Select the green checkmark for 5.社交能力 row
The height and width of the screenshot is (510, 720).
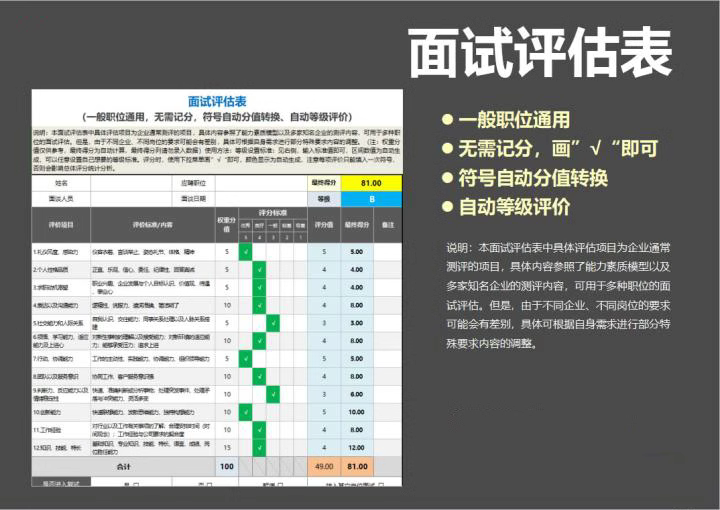[x=273, y=323]
